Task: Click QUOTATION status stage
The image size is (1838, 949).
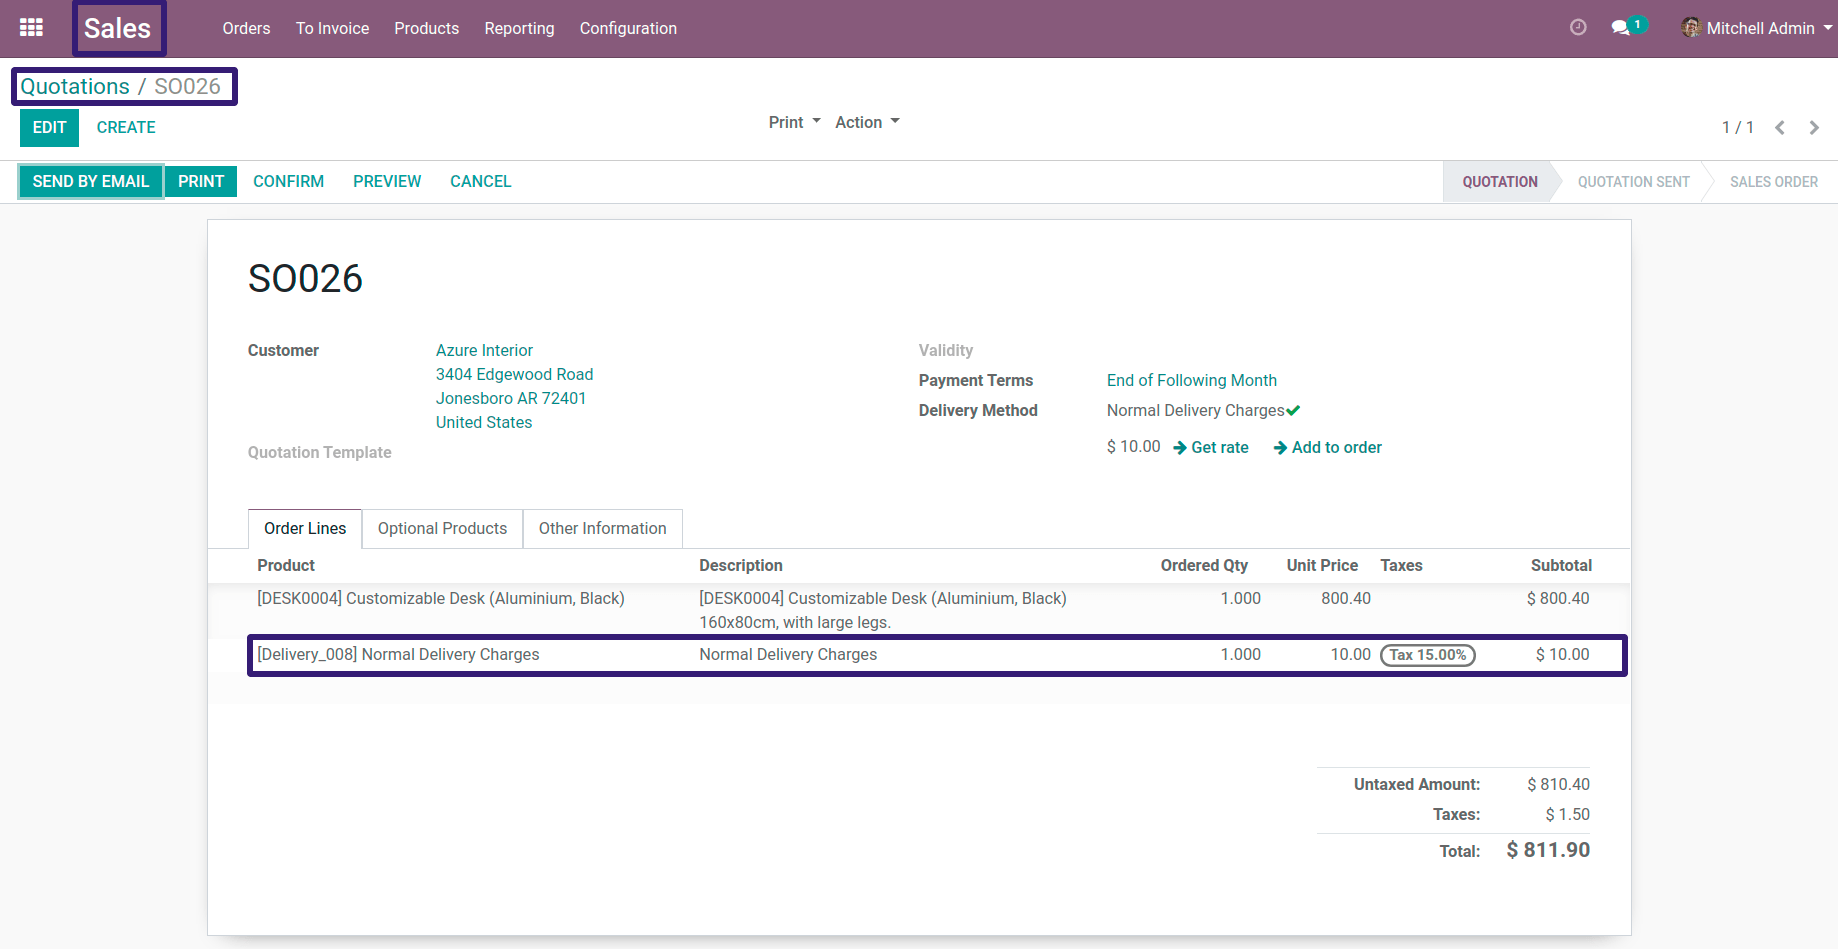Action: click(1500, 182)
